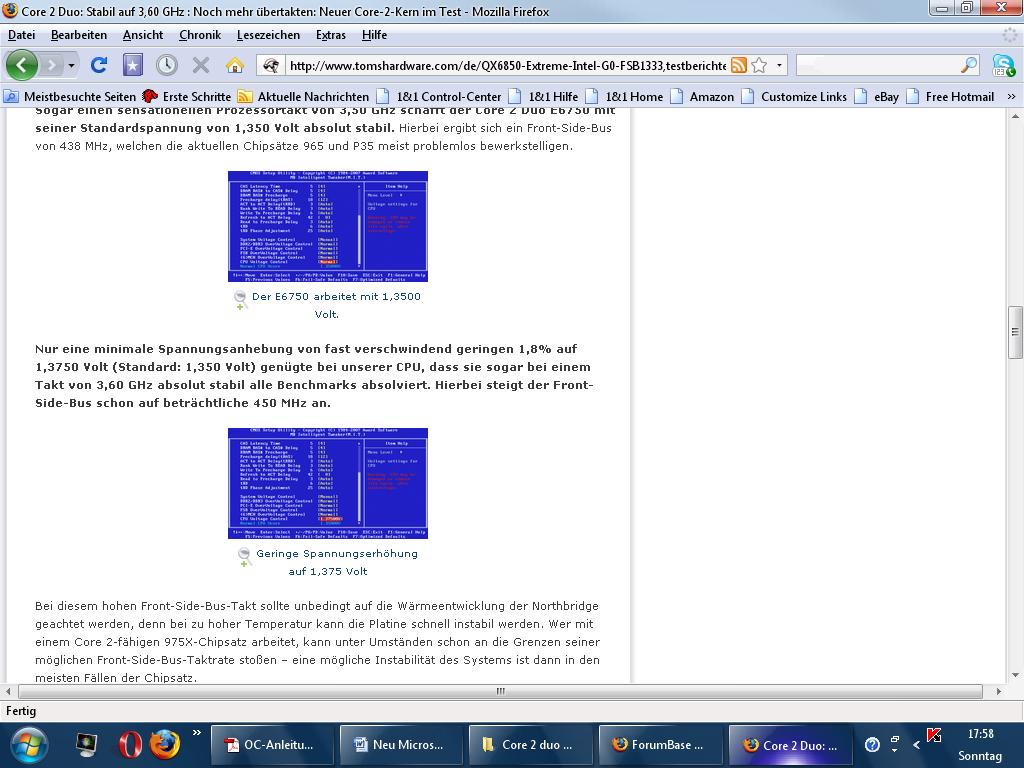
Task: Click the zoom magnifier beside 'Geringe Spannungserhöhung'
Action: point(244,556)
